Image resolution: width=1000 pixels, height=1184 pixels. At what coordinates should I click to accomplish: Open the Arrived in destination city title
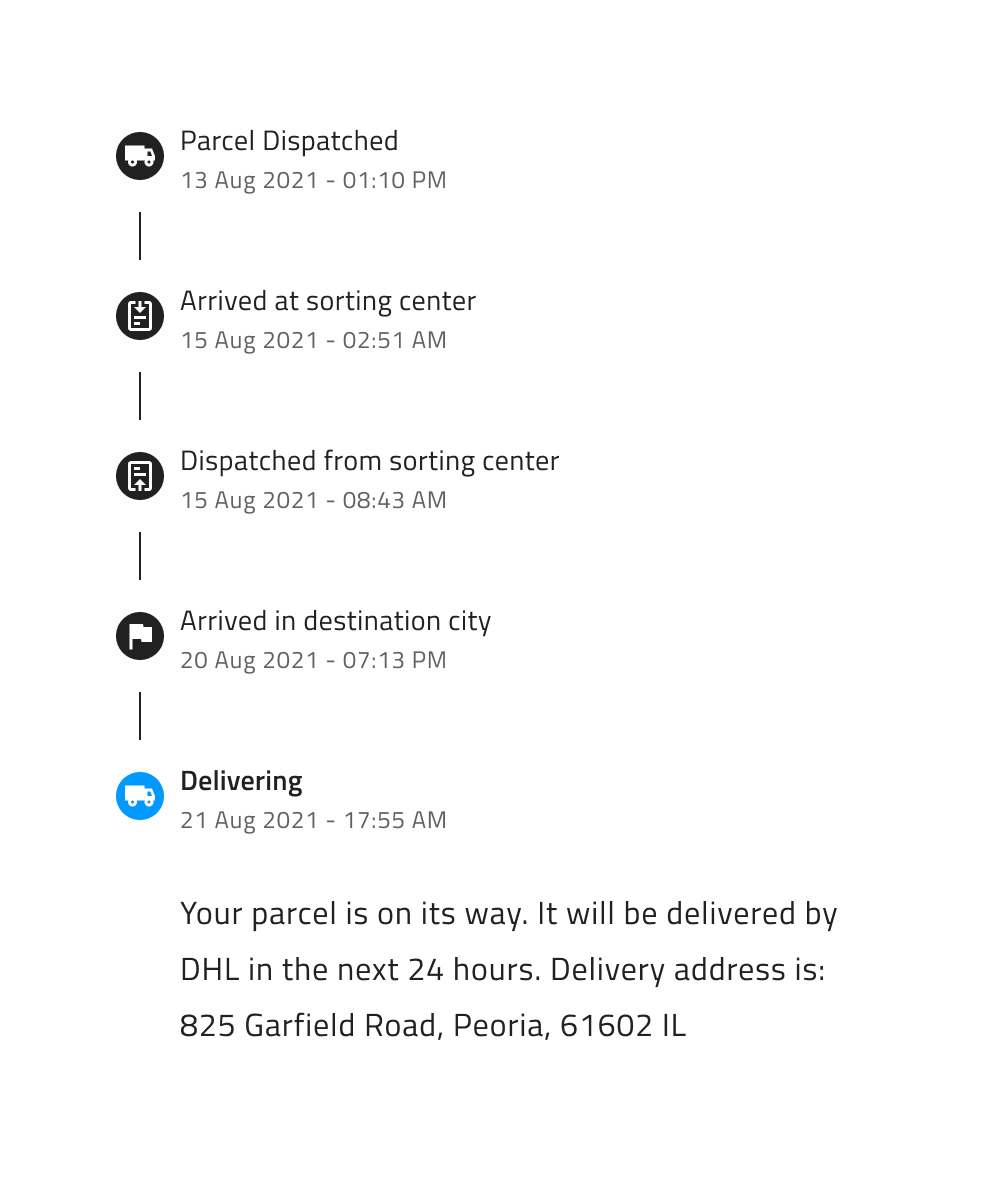pos(335,621)
